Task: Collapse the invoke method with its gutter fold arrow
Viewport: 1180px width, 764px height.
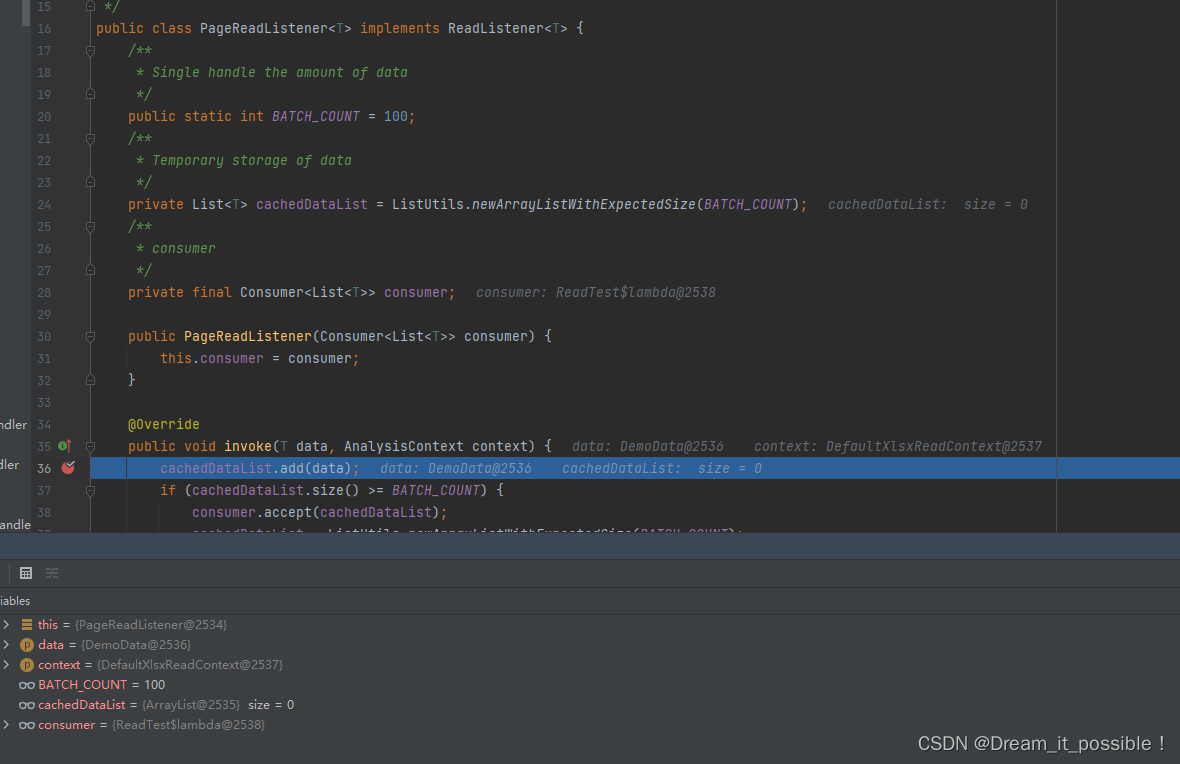Action: click(89, 446)
